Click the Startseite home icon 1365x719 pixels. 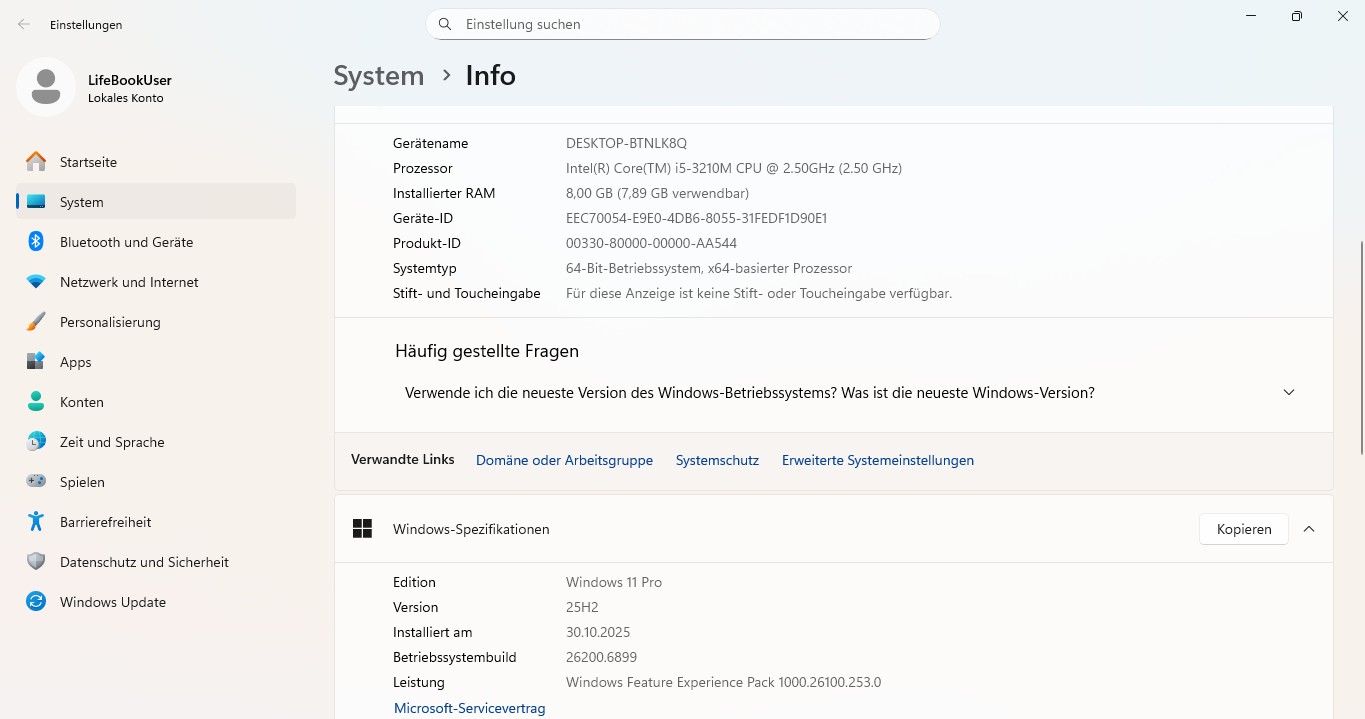coord(36,162)
